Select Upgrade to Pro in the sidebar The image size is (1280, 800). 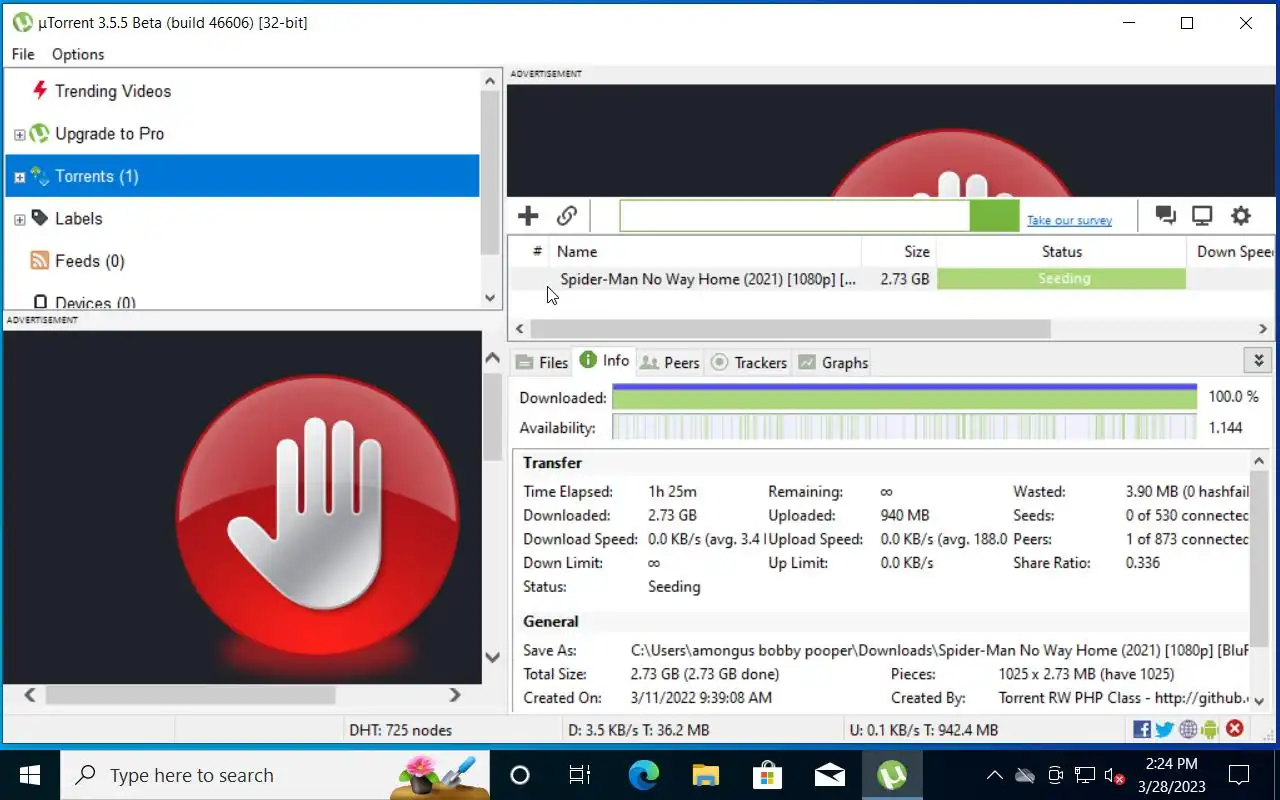point(109,134)
